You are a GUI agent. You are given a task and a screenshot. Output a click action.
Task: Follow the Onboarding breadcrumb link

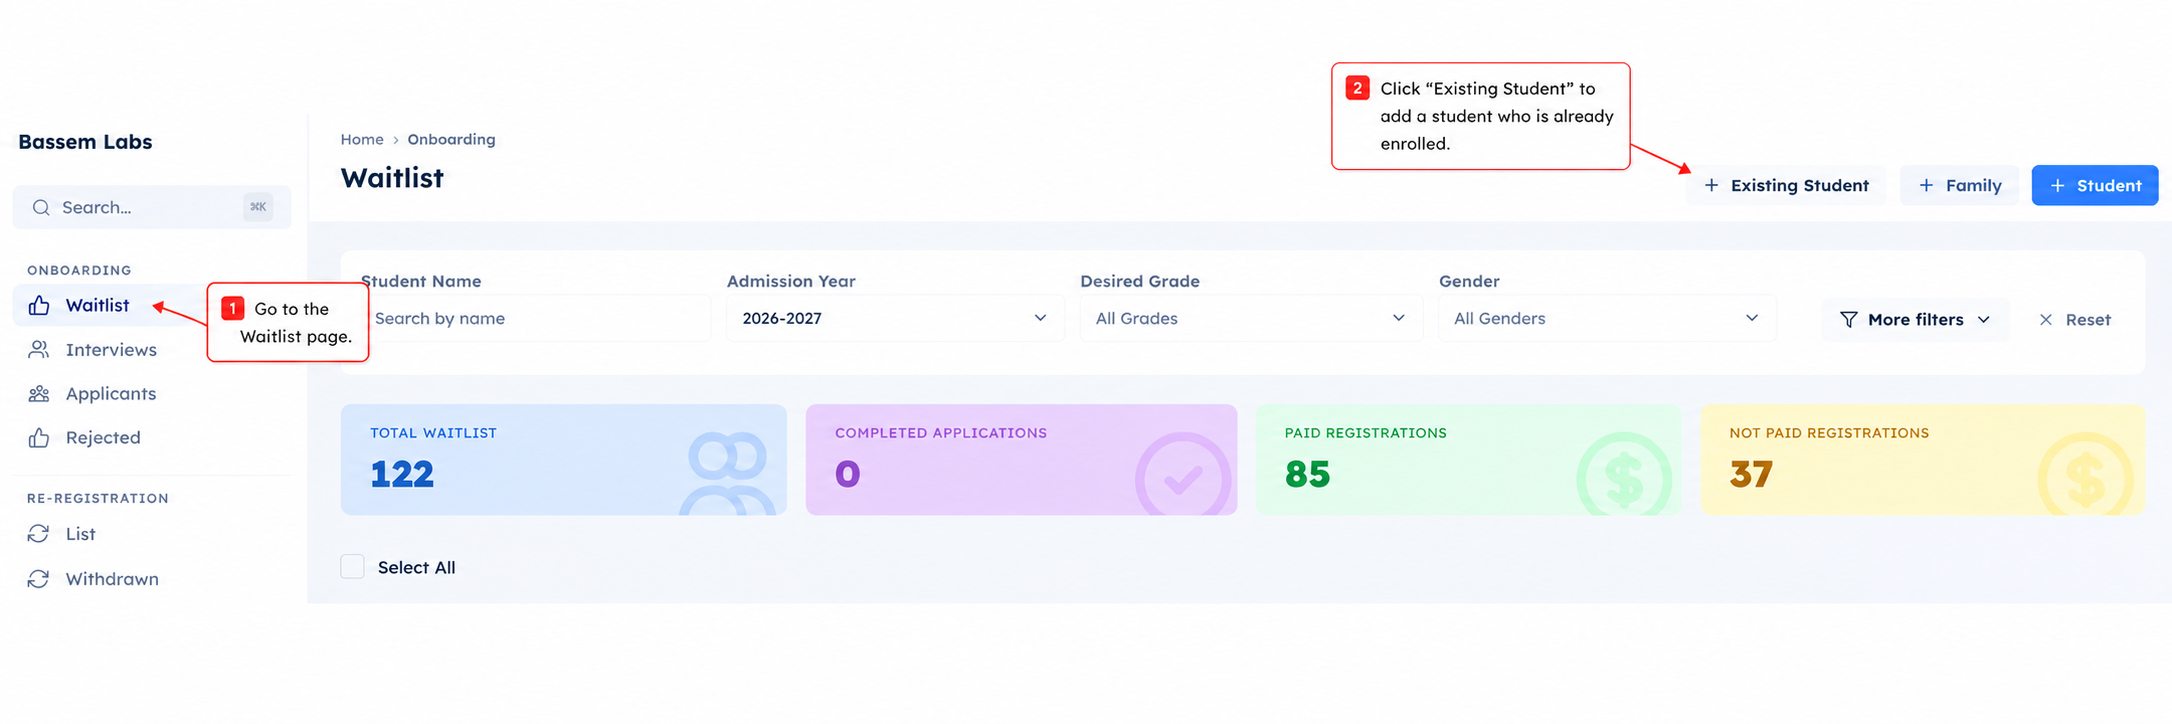coord(451,139)
